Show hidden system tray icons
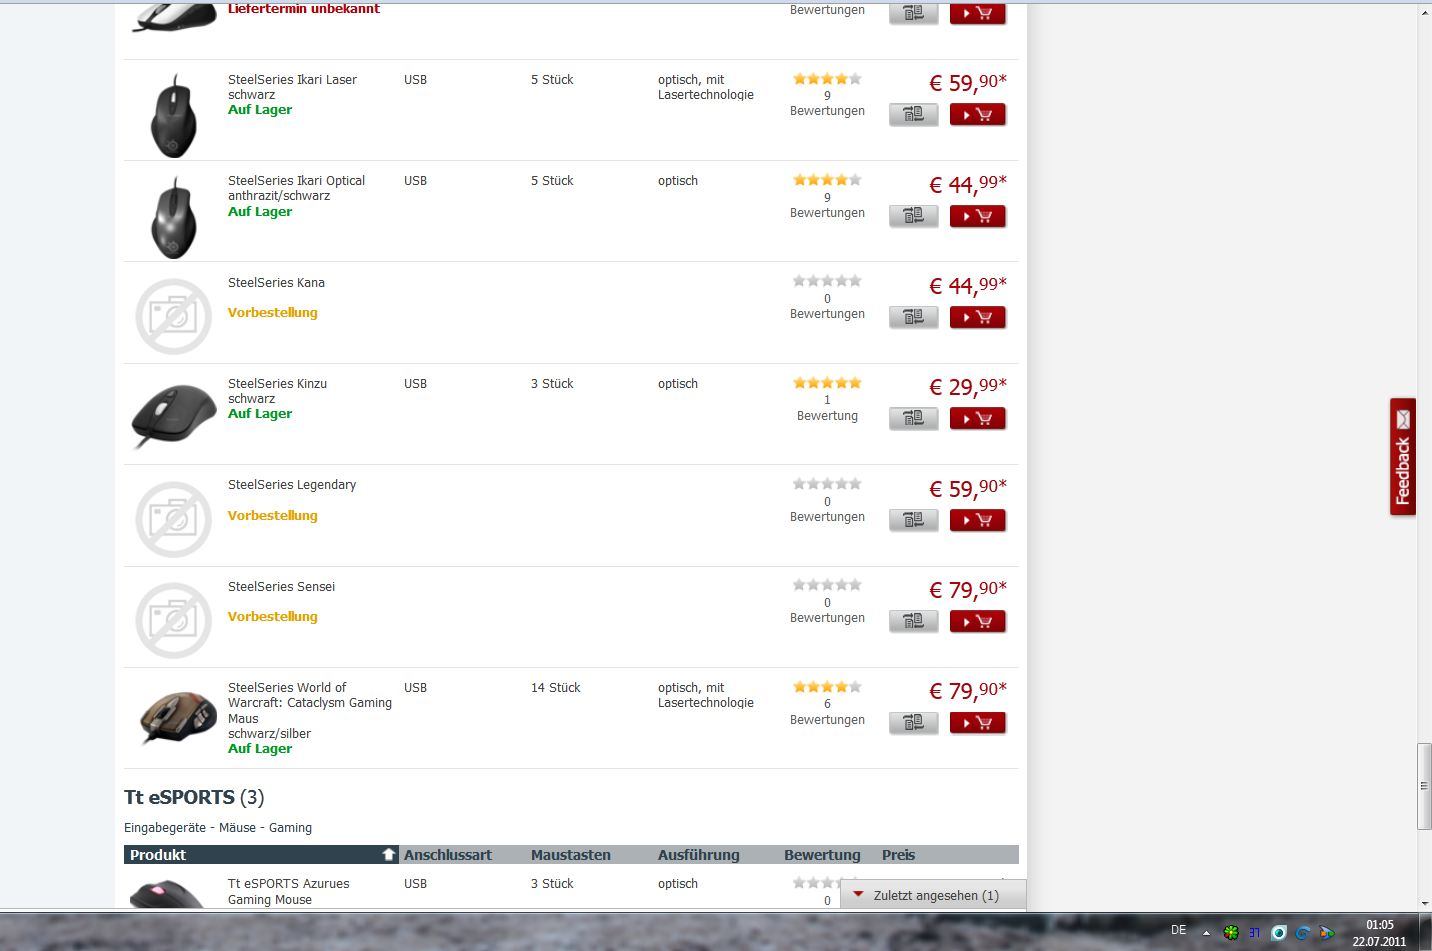The image size is (1432, 951). pos(1206,932)
